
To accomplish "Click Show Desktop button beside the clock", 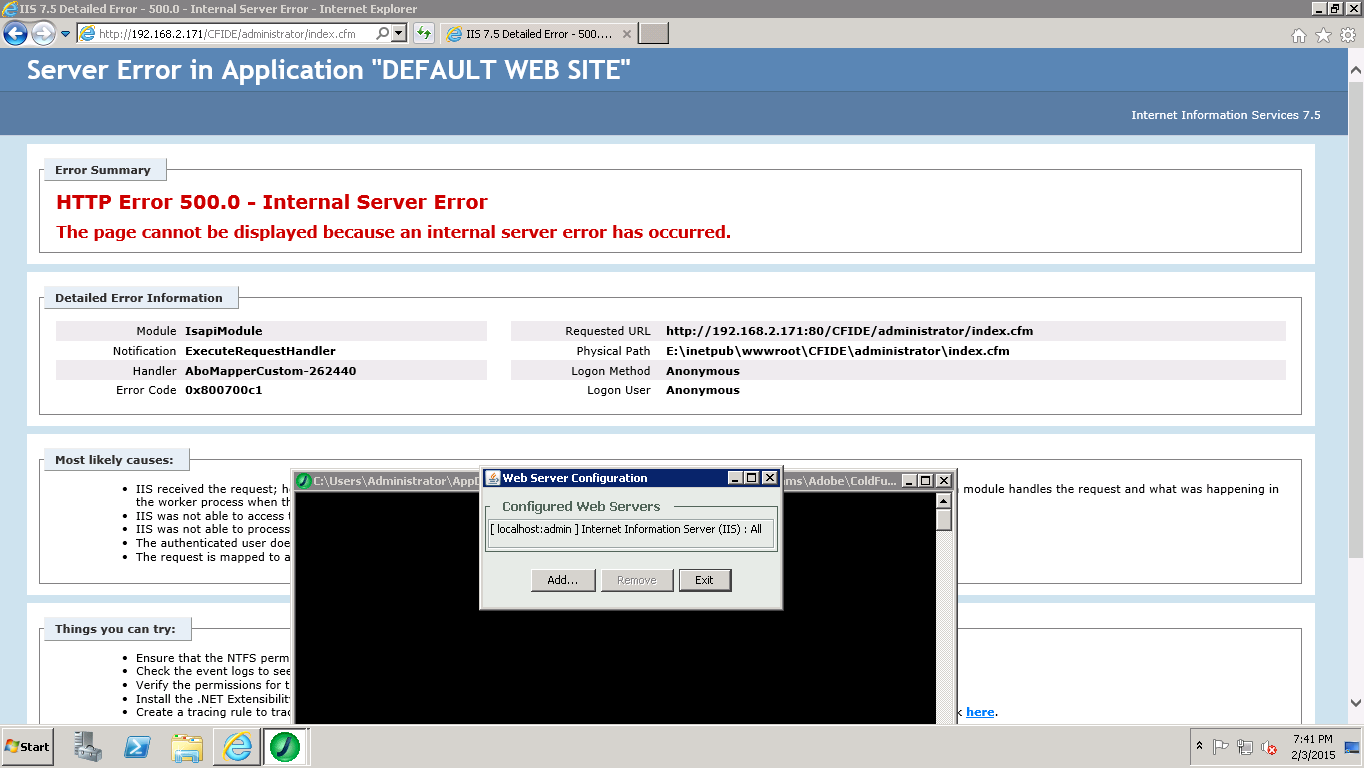I will 1352,746.
